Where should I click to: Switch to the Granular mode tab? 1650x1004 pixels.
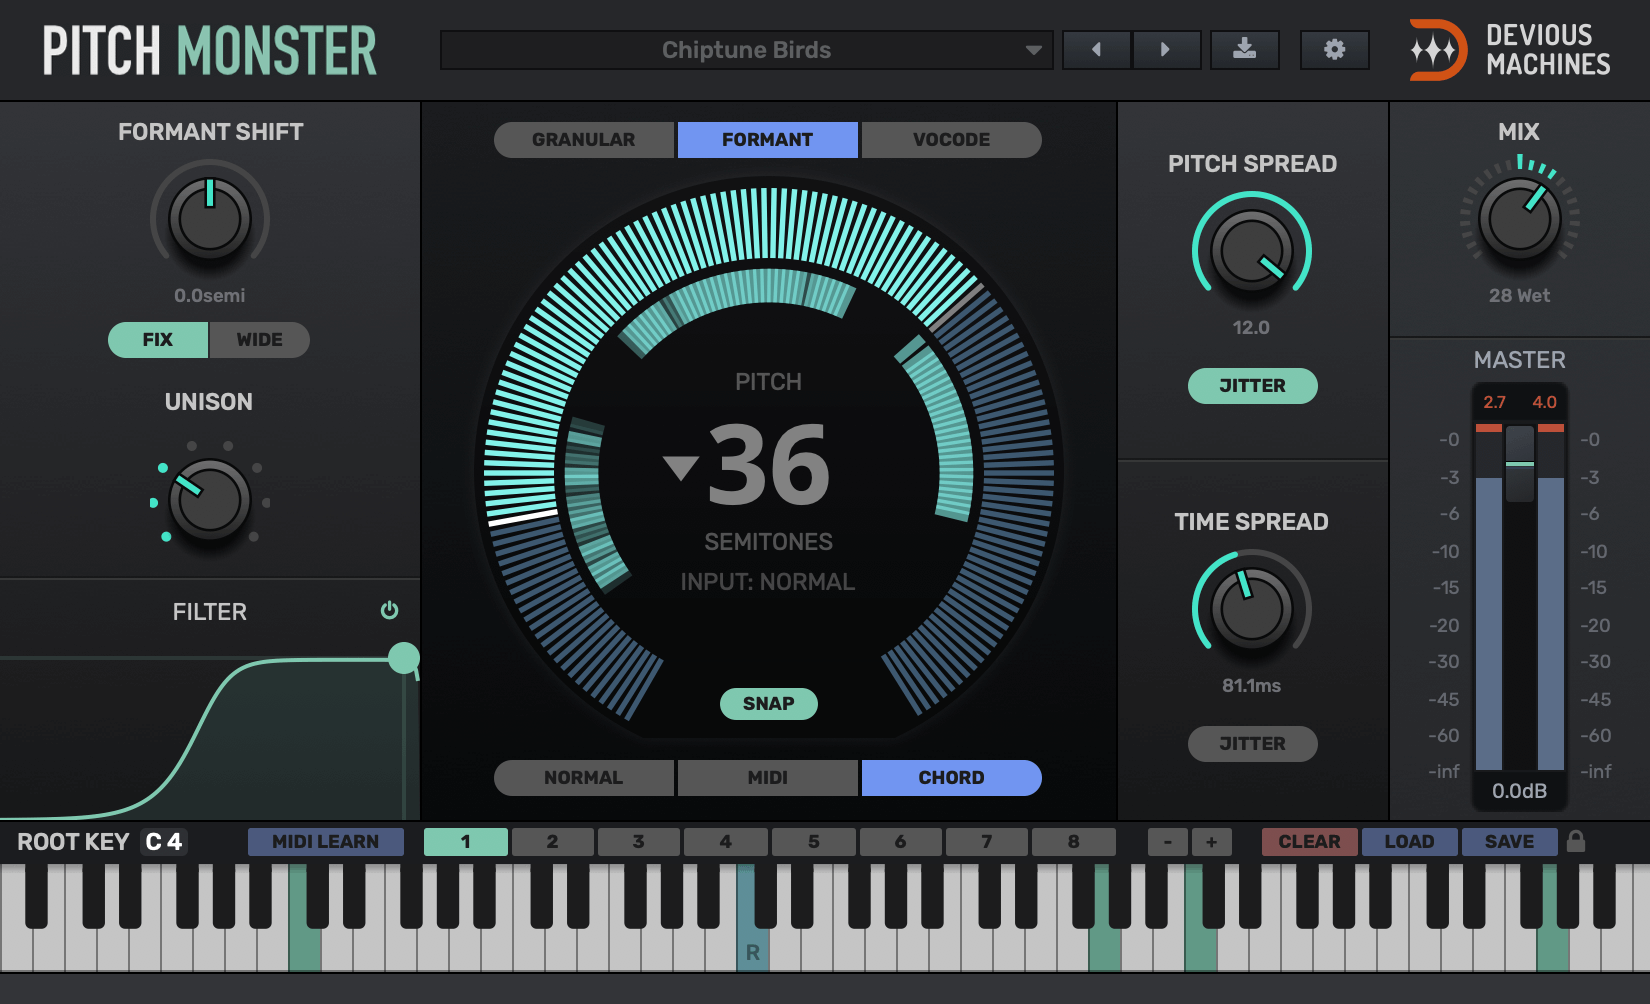584,140
